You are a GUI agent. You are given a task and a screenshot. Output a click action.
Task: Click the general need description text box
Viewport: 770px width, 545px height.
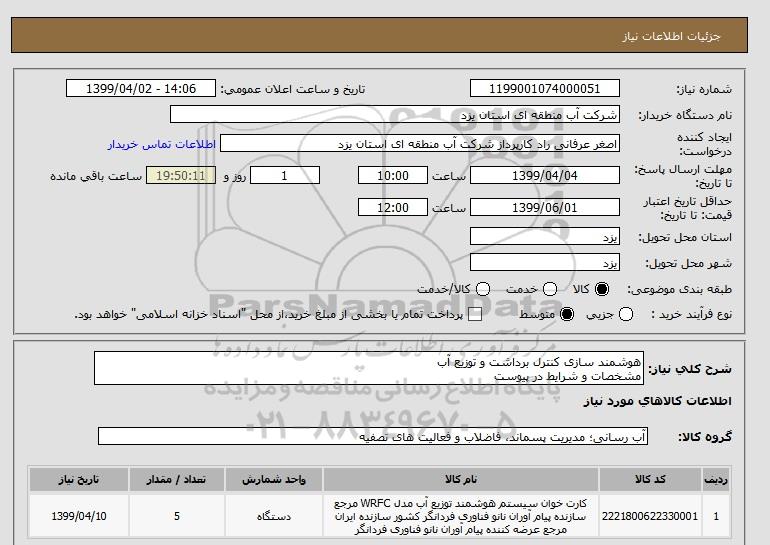(x=369, y=368)
